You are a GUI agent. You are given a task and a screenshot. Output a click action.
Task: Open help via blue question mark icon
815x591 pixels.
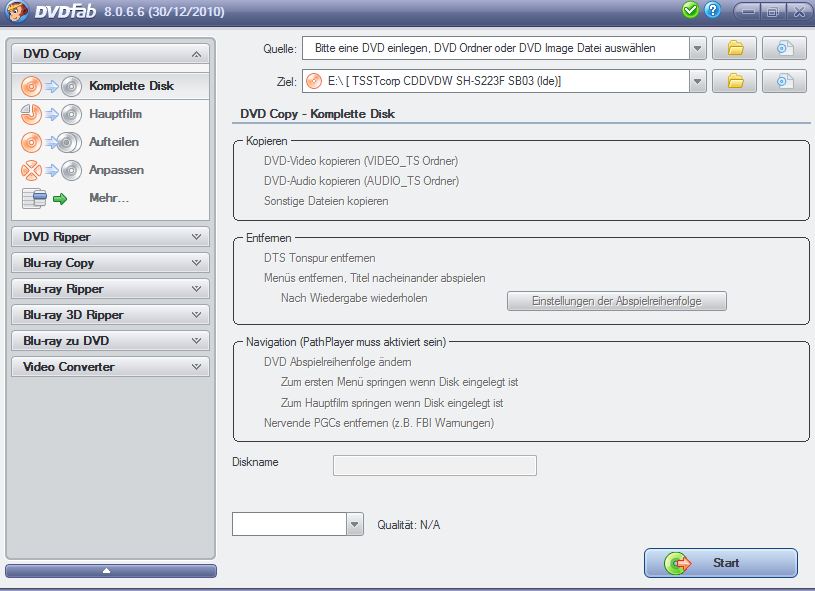point(713,10)
